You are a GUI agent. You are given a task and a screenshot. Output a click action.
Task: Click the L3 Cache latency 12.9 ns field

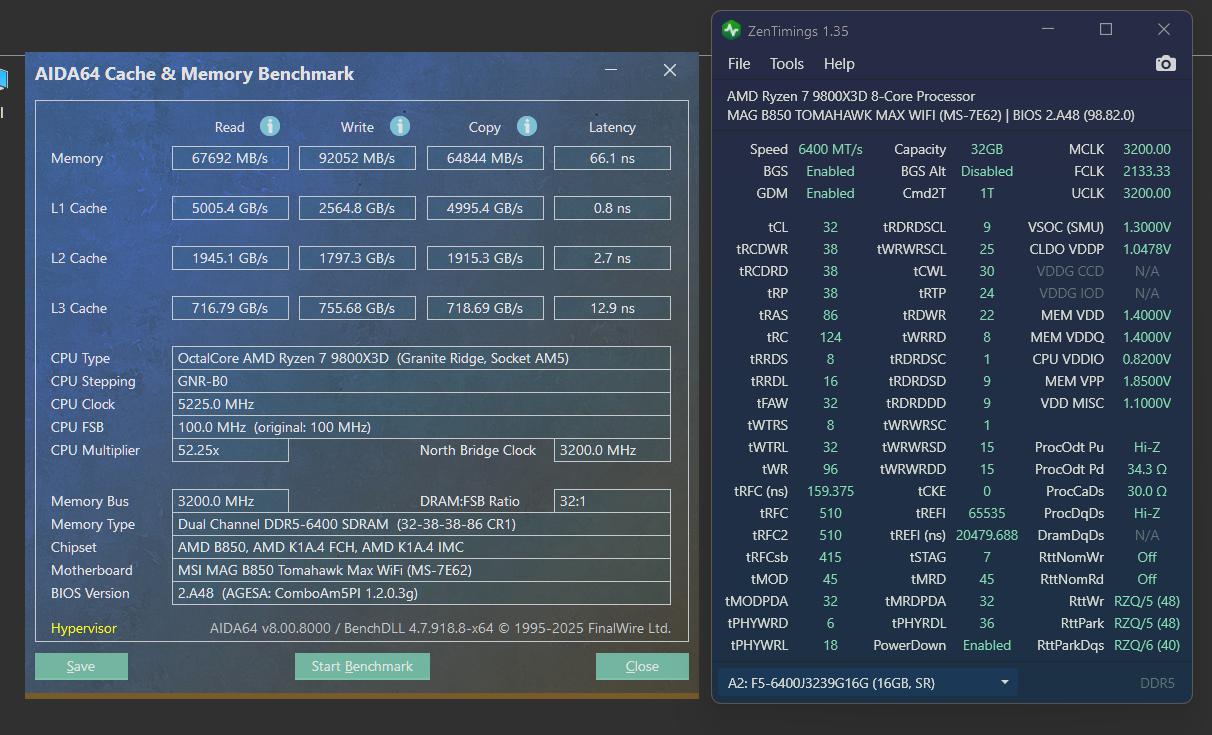pos(612,308)
